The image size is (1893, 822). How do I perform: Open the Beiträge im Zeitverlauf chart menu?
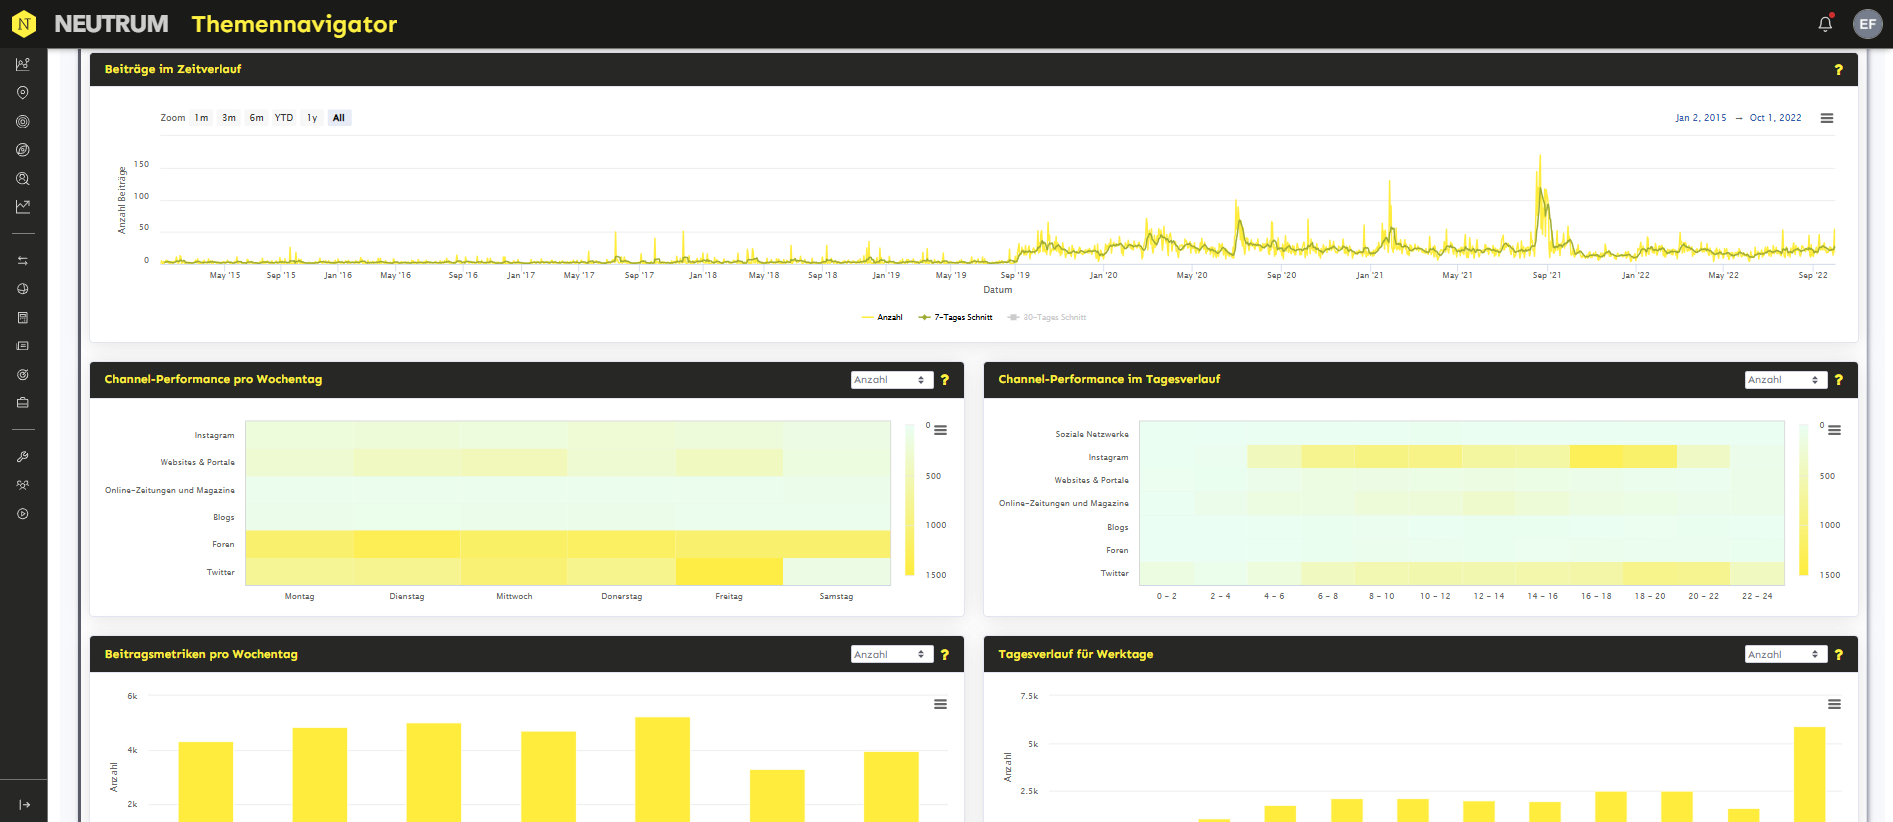point(1827,118)
